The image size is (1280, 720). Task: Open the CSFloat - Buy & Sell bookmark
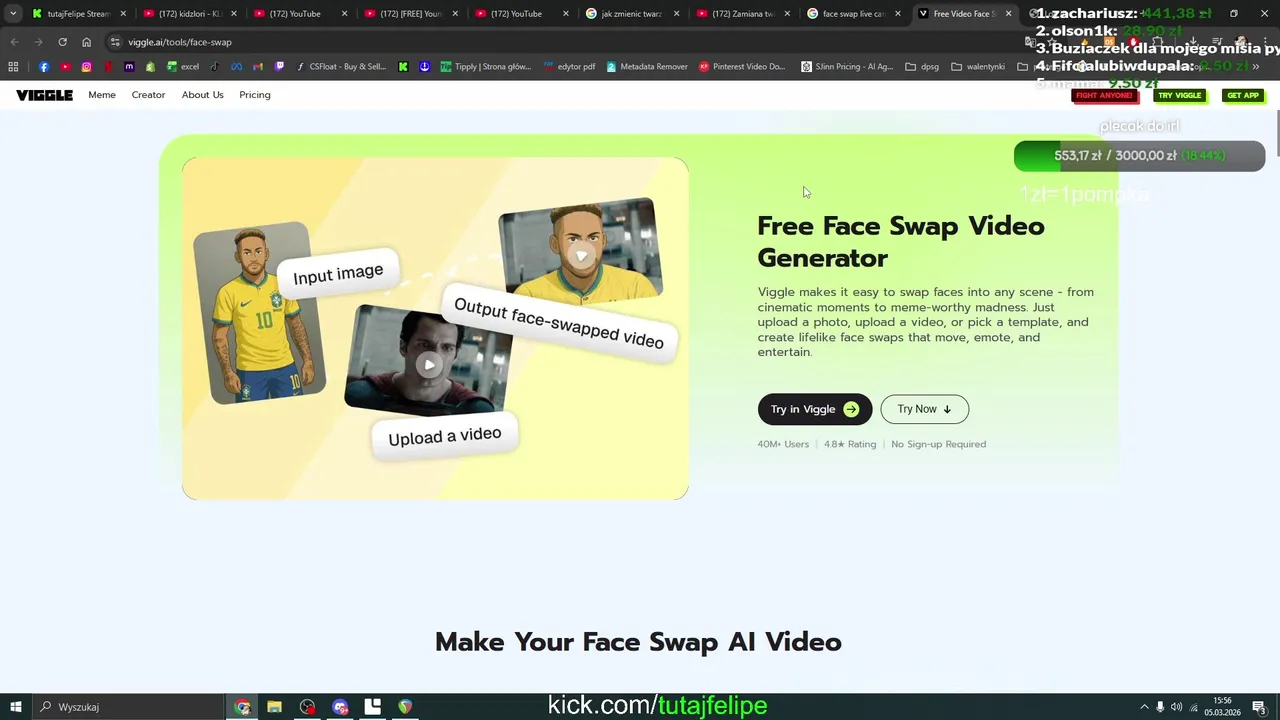pyautogui.click(x=341, y=67)
